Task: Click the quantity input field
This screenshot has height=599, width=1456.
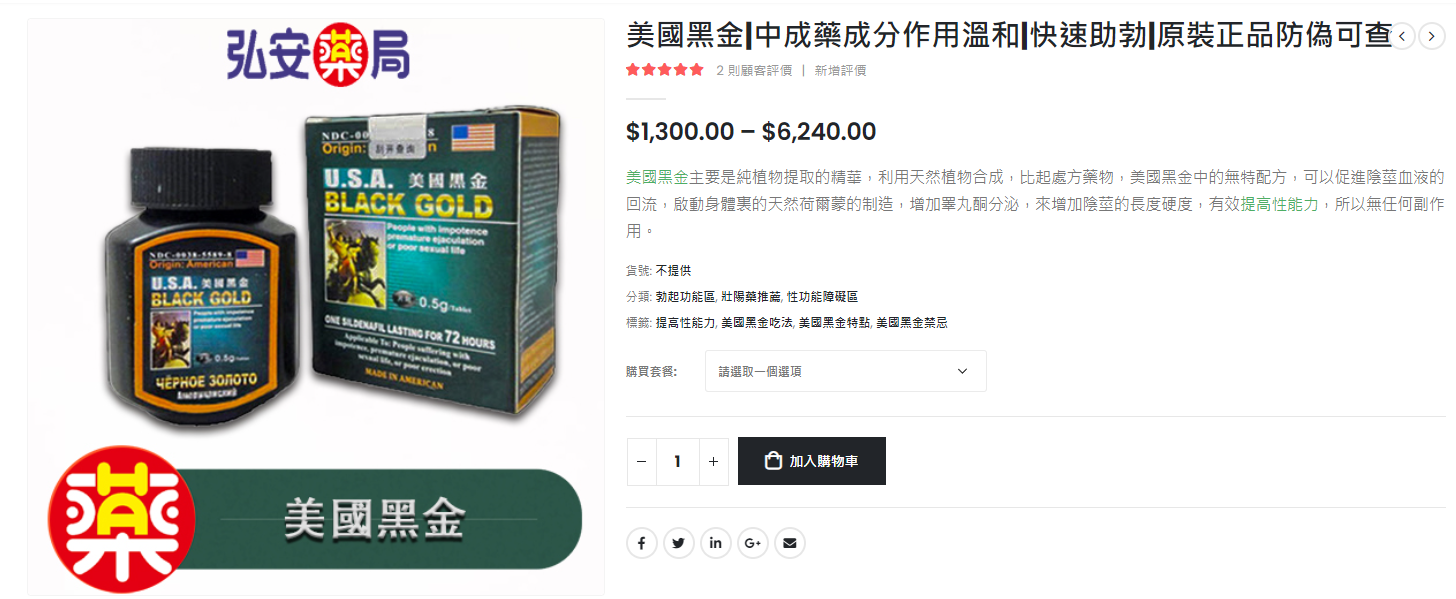Action: click(678, 462)
